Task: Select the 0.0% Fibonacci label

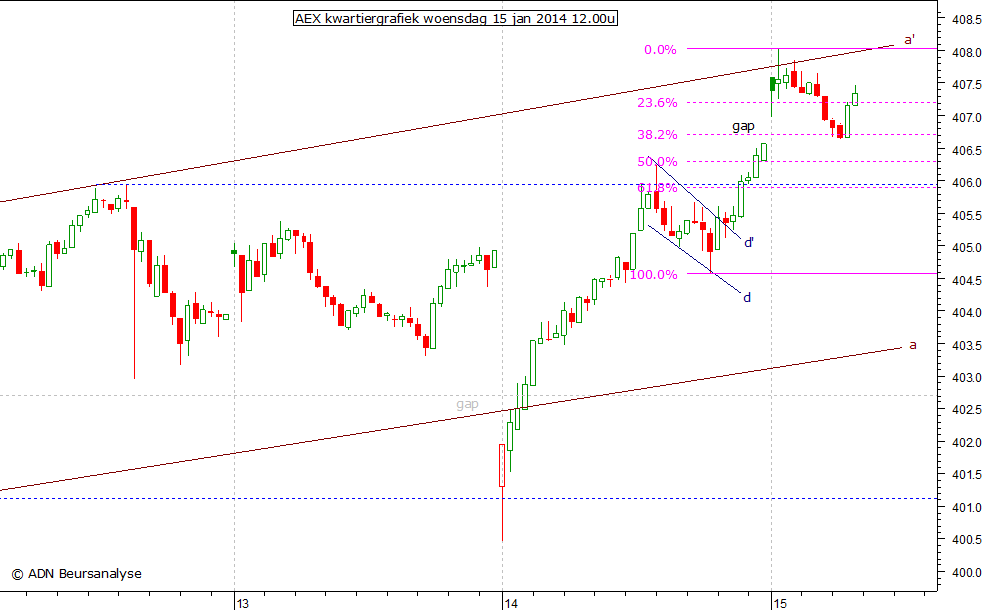Action: pos(660,50)
